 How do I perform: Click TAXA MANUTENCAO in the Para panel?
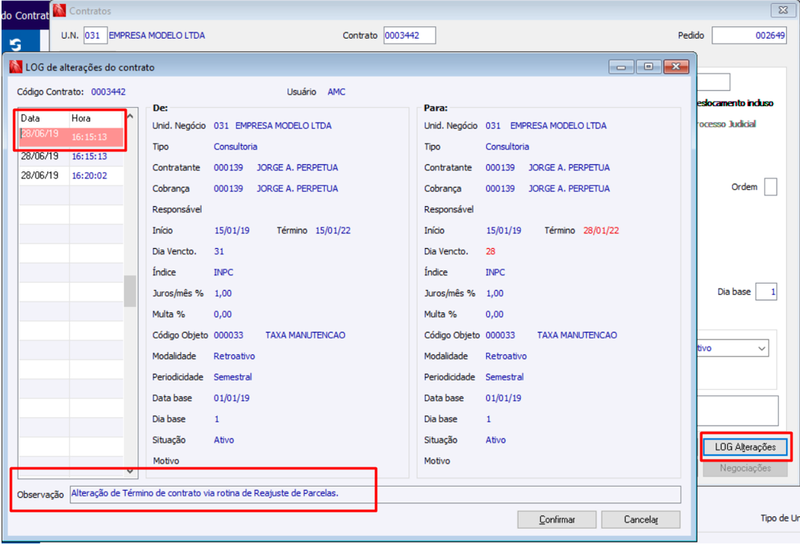pyautogui.click(x=577, y=335)
